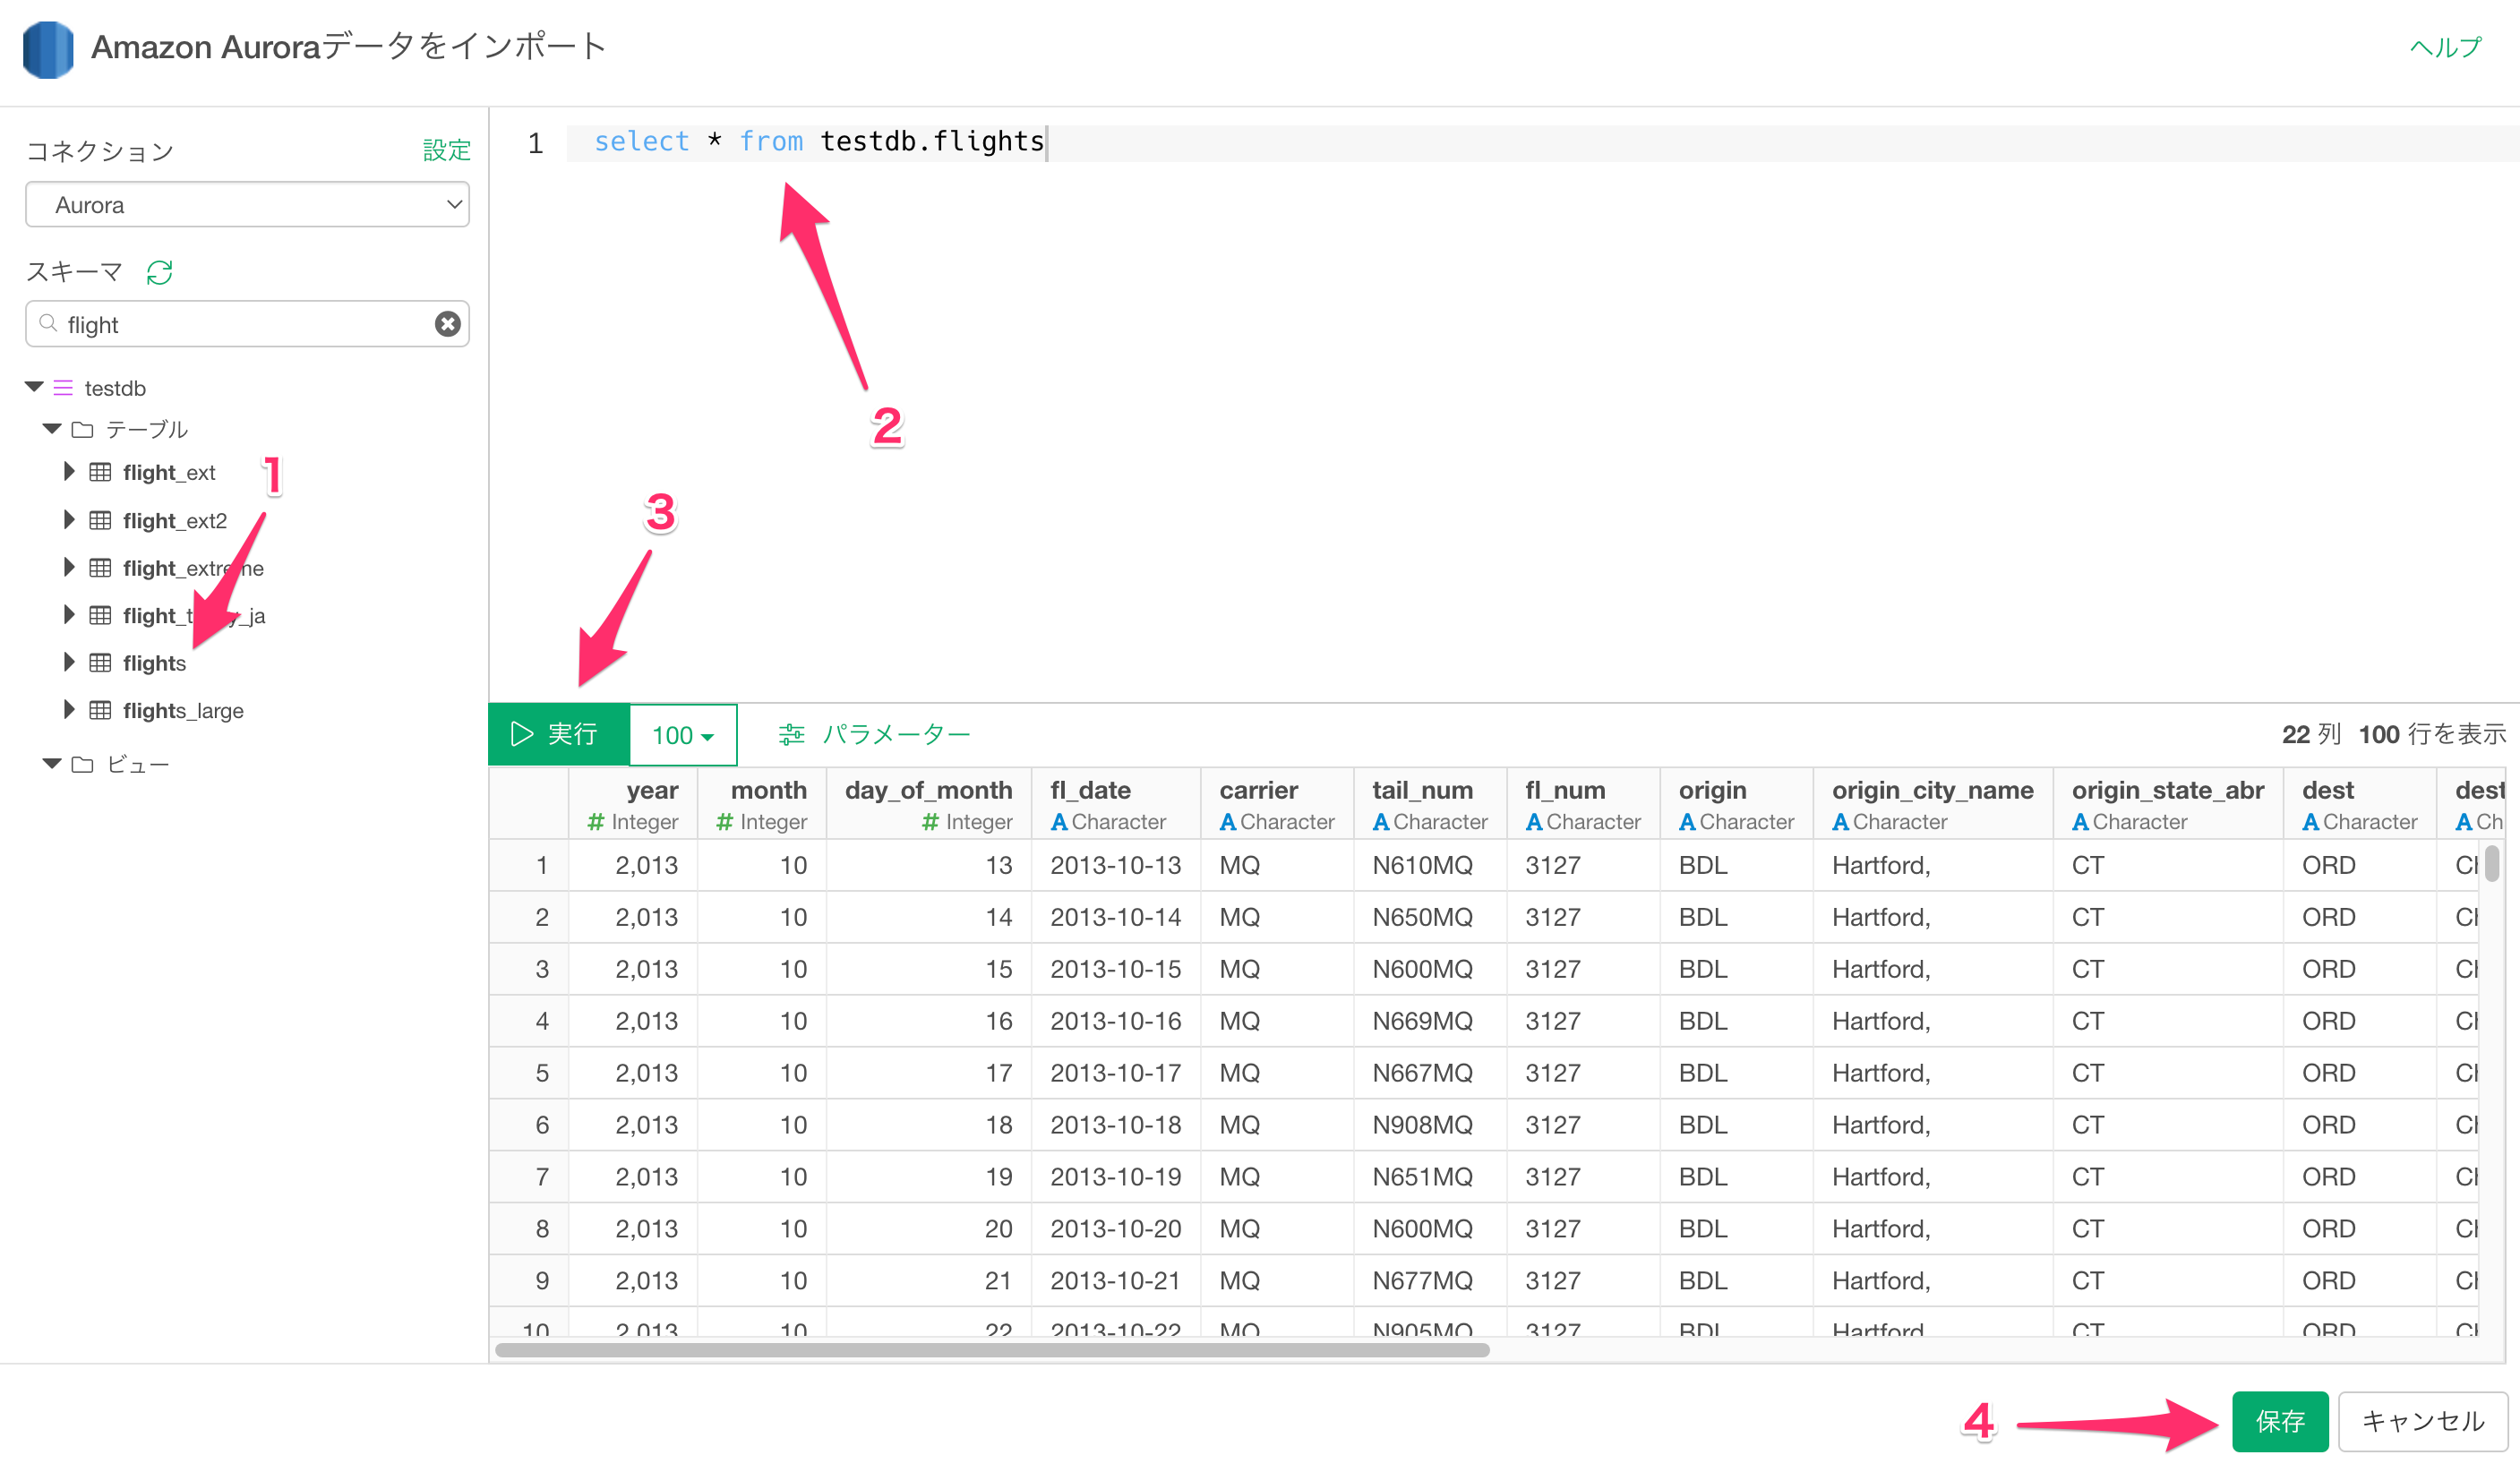Click the origin_city_name column header

pos(1933,804)
